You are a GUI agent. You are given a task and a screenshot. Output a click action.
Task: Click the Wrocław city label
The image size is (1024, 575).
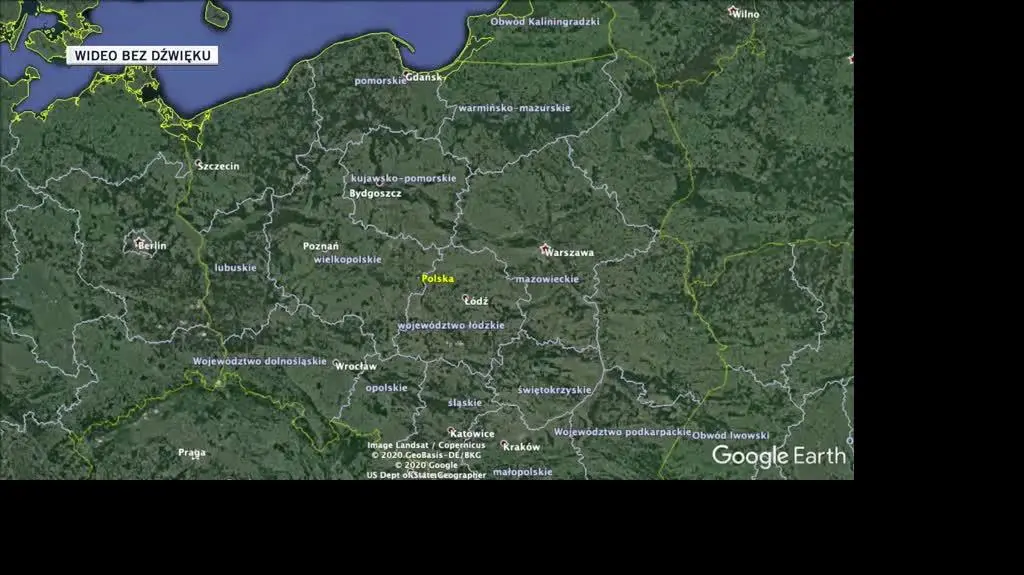[356, 367]
